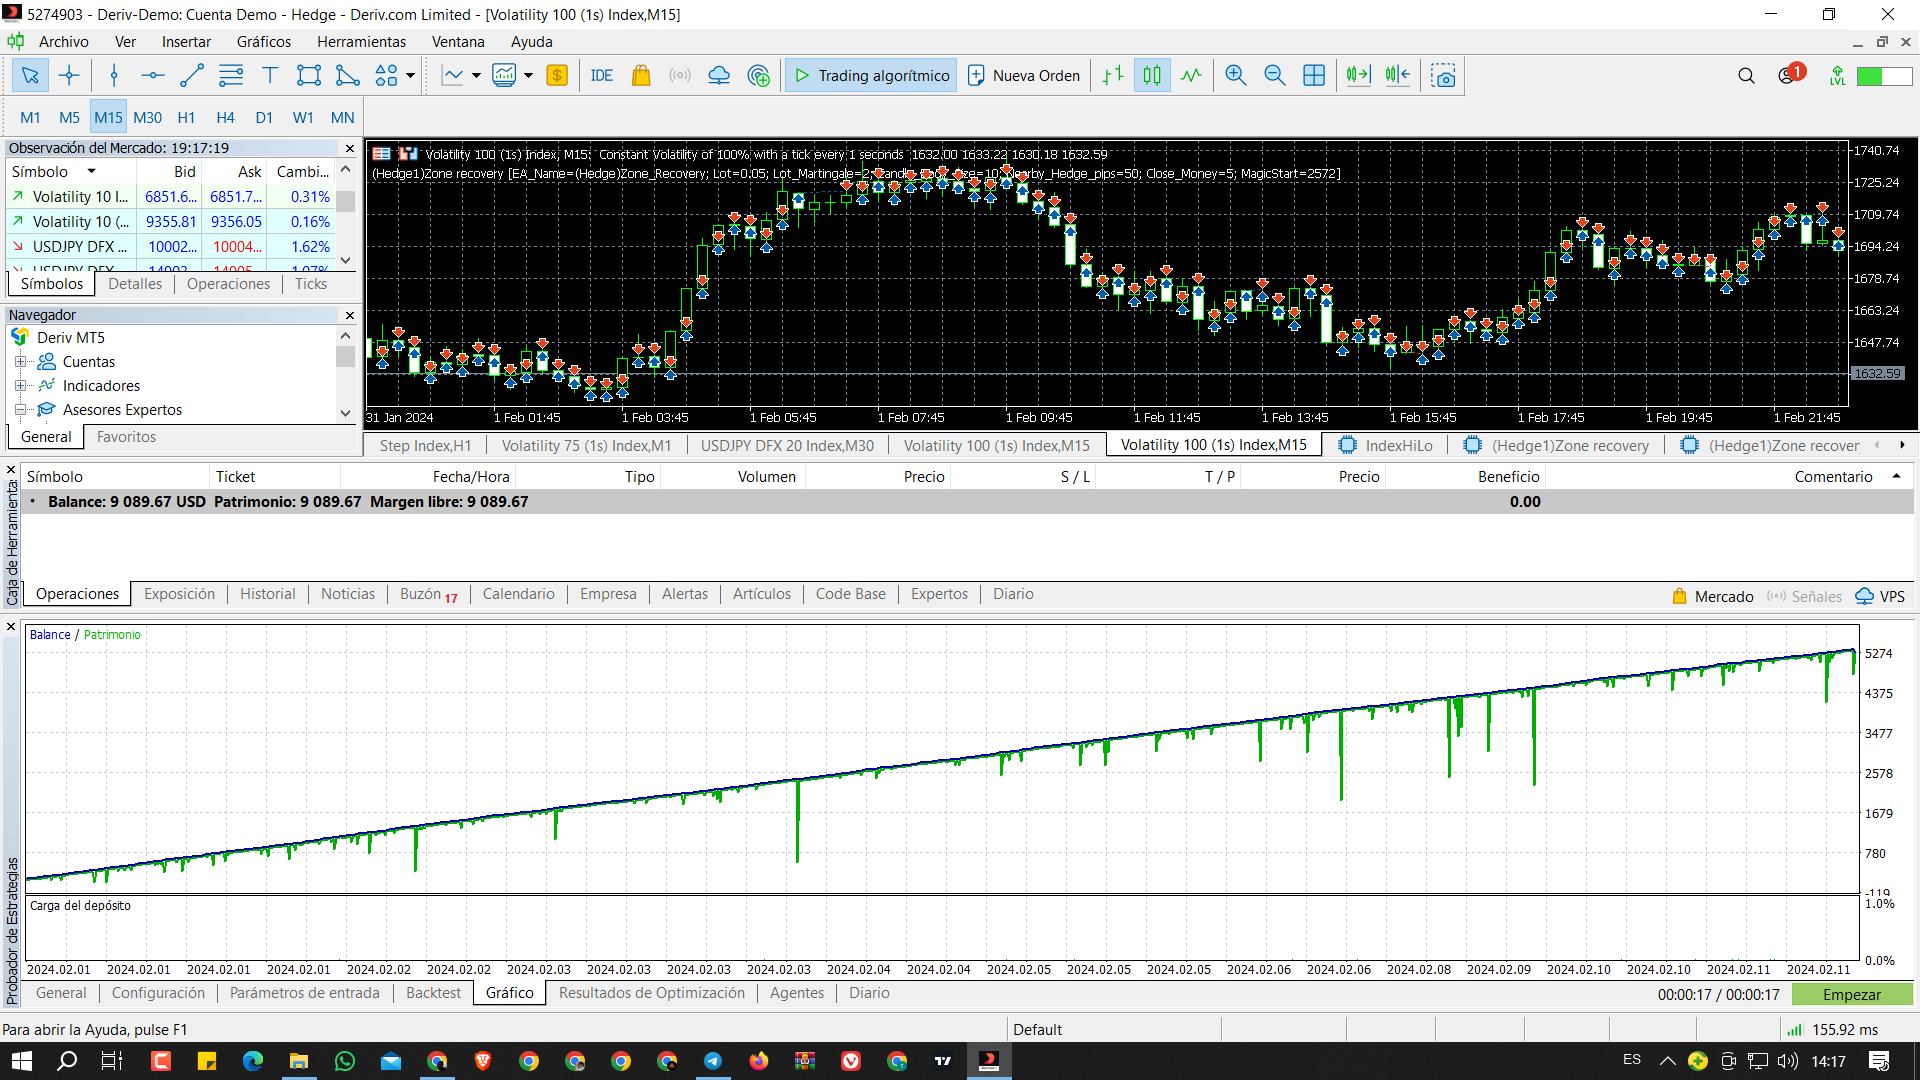Viewport: 1920px width, 1080px height.
Task: Open the Parámetros de entrada tab
Action: [305, 993]
